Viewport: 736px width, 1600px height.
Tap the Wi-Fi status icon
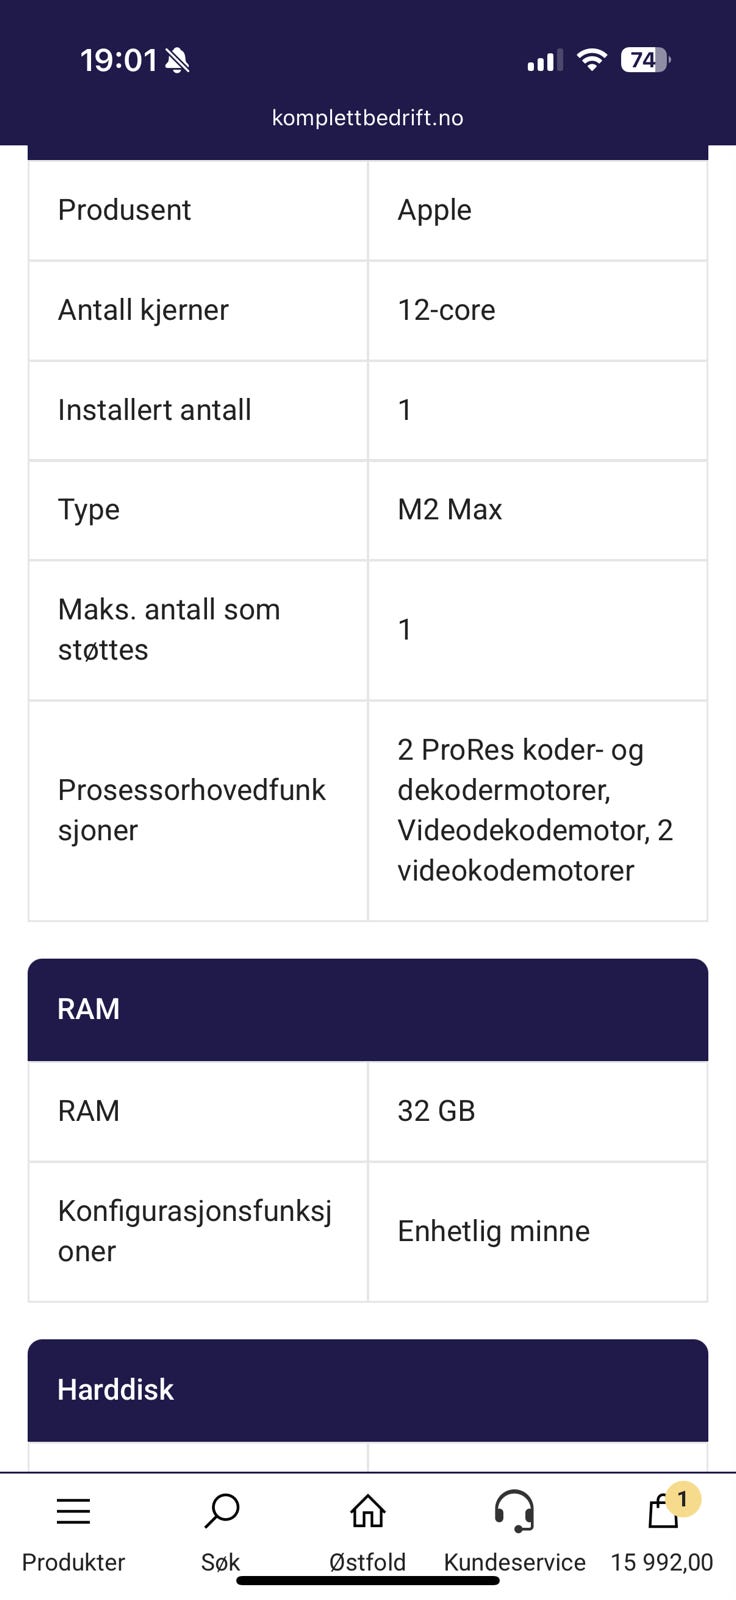coord(592,60)
